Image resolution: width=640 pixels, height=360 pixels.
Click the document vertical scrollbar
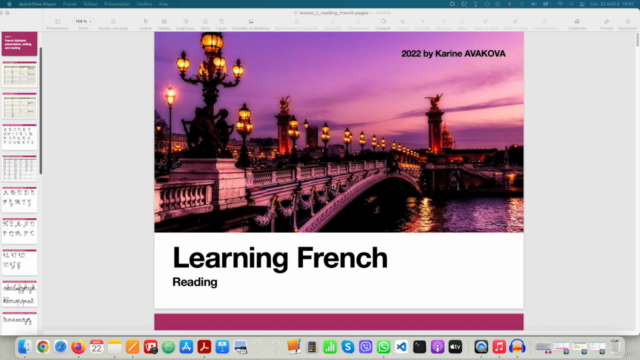[637, 40]
